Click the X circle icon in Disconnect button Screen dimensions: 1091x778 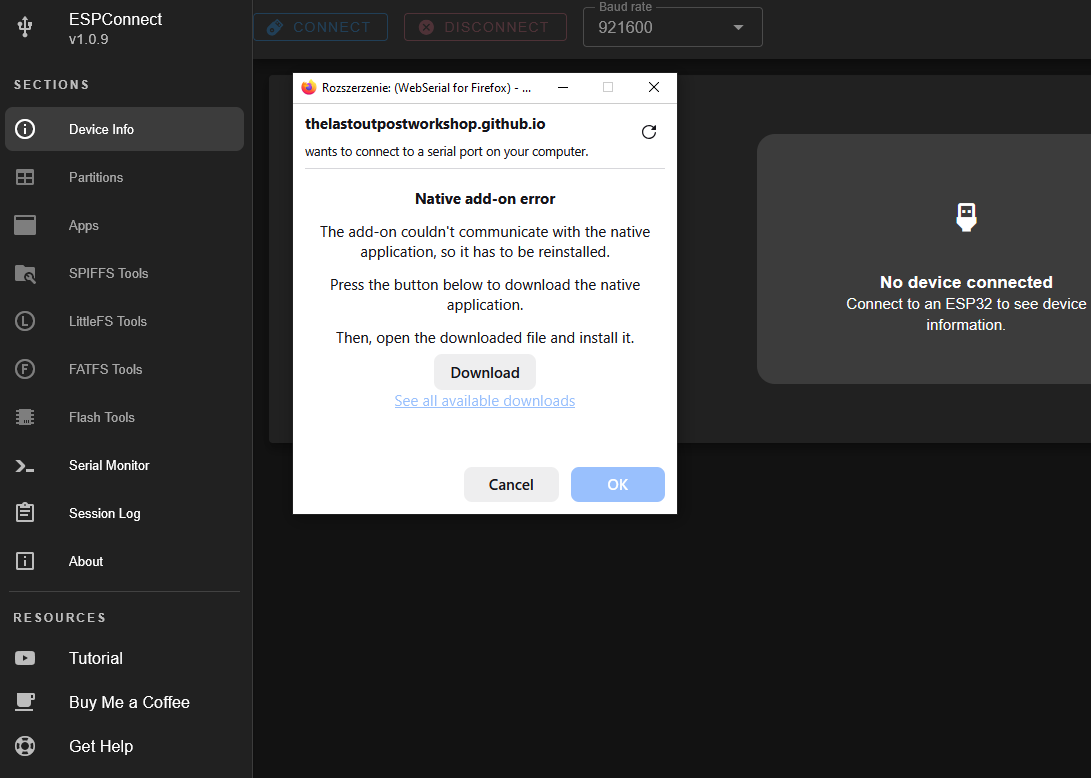pos(427,27)
